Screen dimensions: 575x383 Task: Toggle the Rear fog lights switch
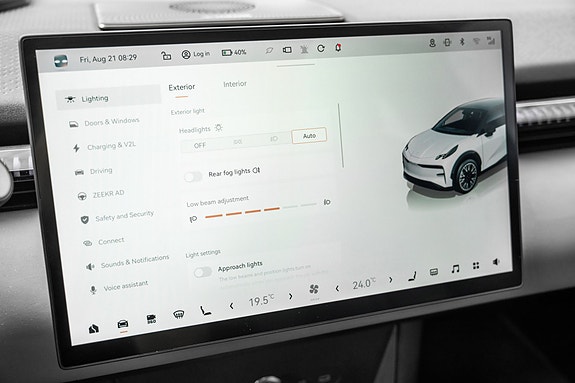pos(193,176)
